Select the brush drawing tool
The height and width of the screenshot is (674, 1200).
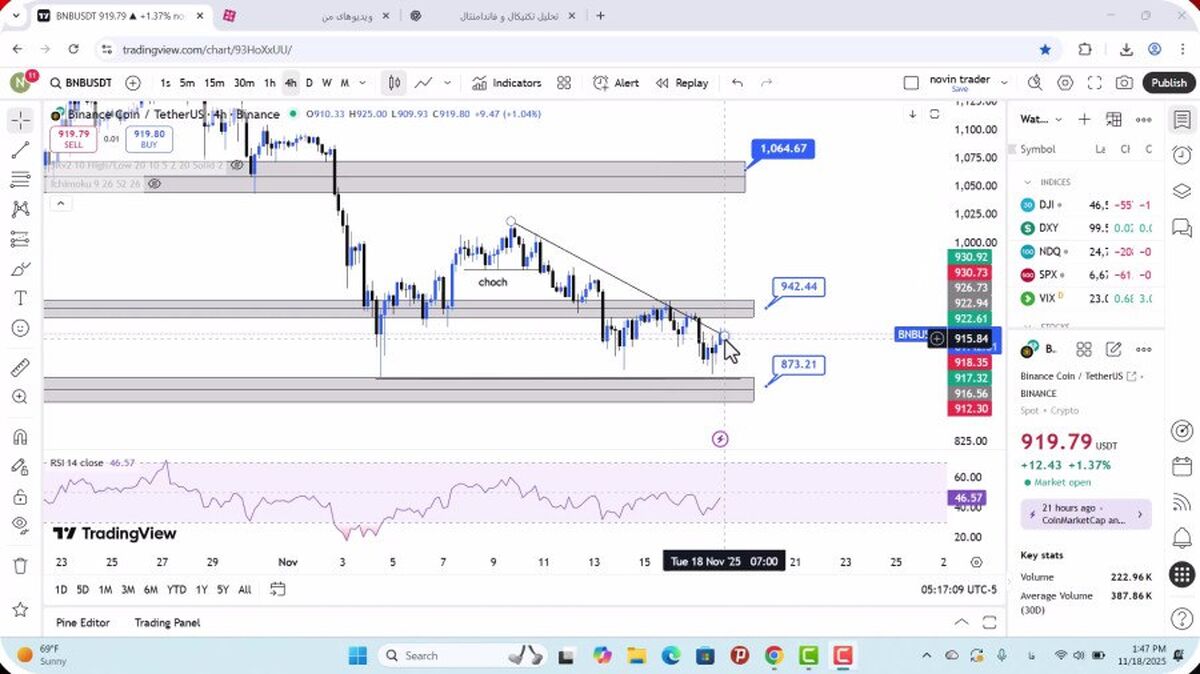20,269
